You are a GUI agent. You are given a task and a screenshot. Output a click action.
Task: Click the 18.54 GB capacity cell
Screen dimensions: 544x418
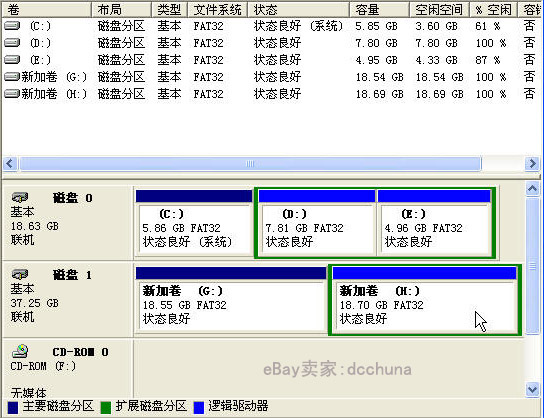tap(380, 77)
